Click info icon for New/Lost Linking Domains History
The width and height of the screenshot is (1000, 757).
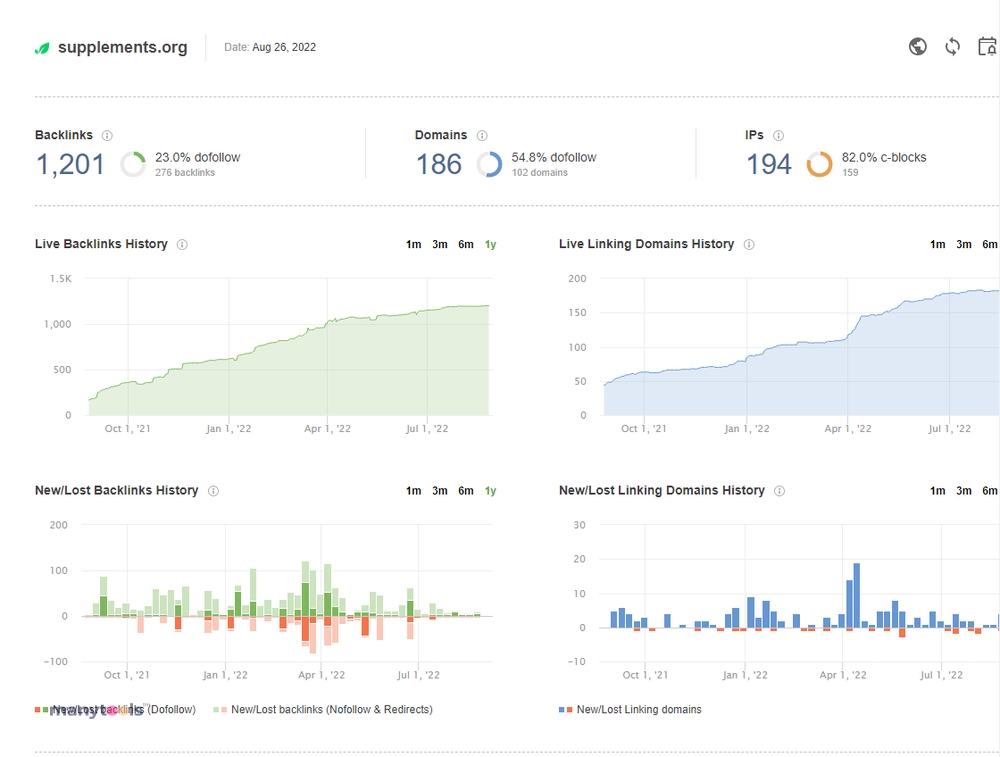point(779,490)
